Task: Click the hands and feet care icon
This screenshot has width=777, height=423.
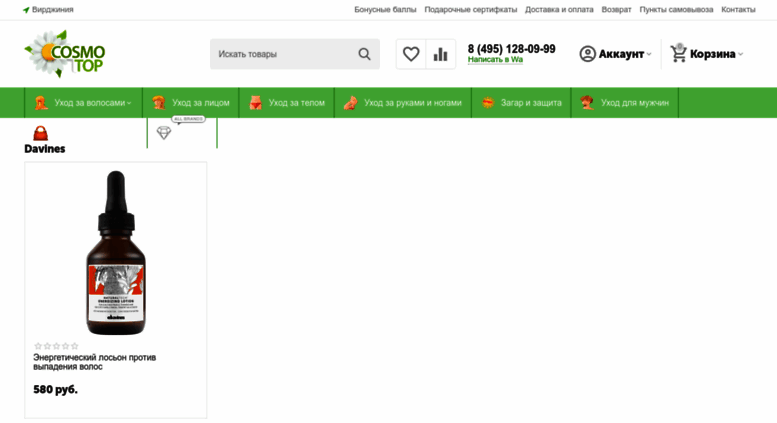Action: pos(350,103)
